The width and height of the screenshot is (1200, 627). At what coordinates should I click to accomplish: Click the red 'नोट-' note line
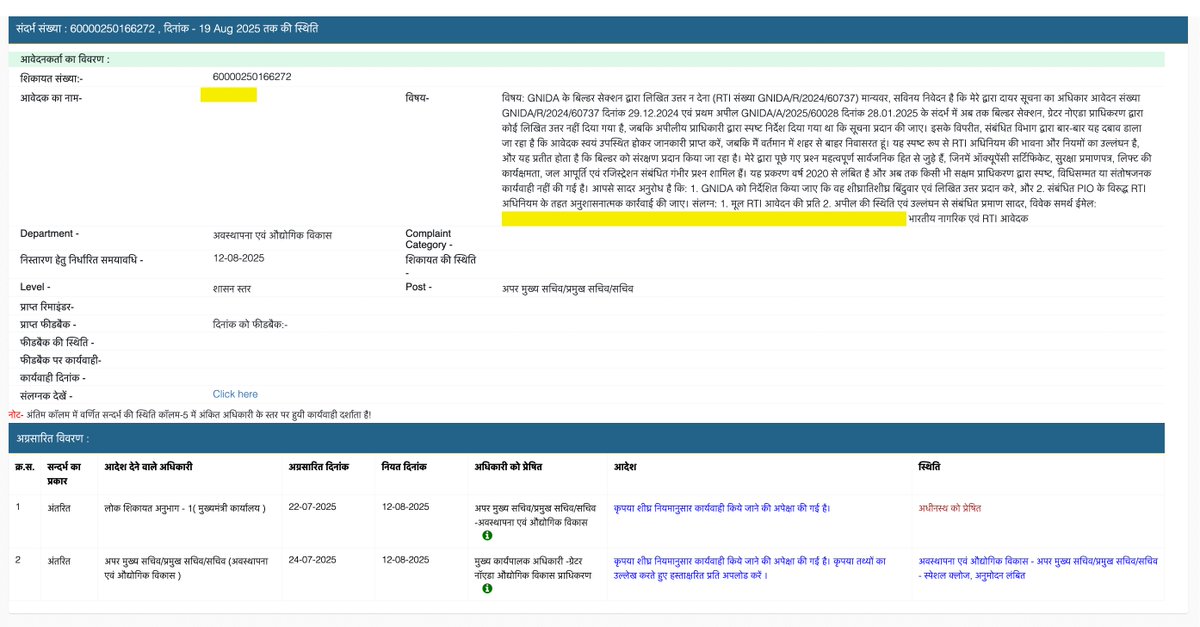click(189, 413)
